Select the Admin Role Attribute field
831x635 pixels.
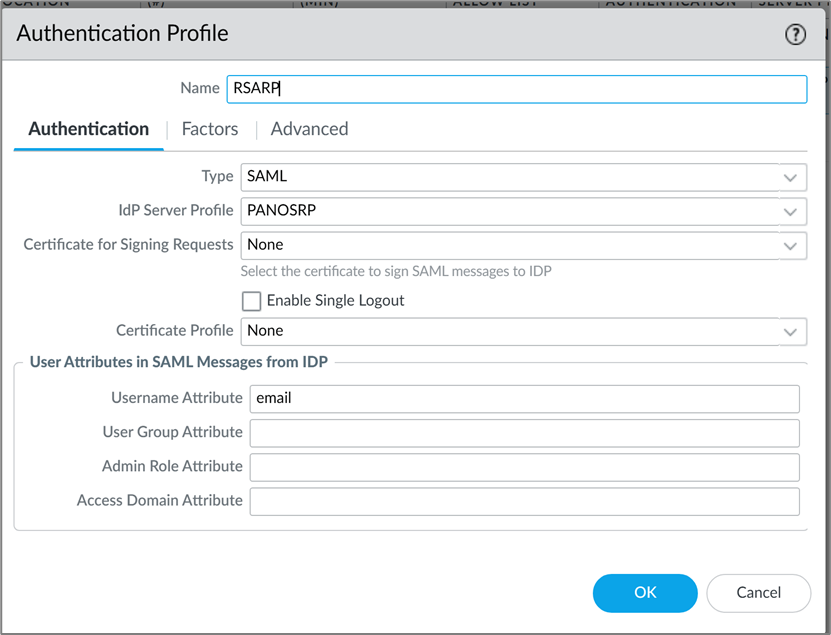point(524,467)
